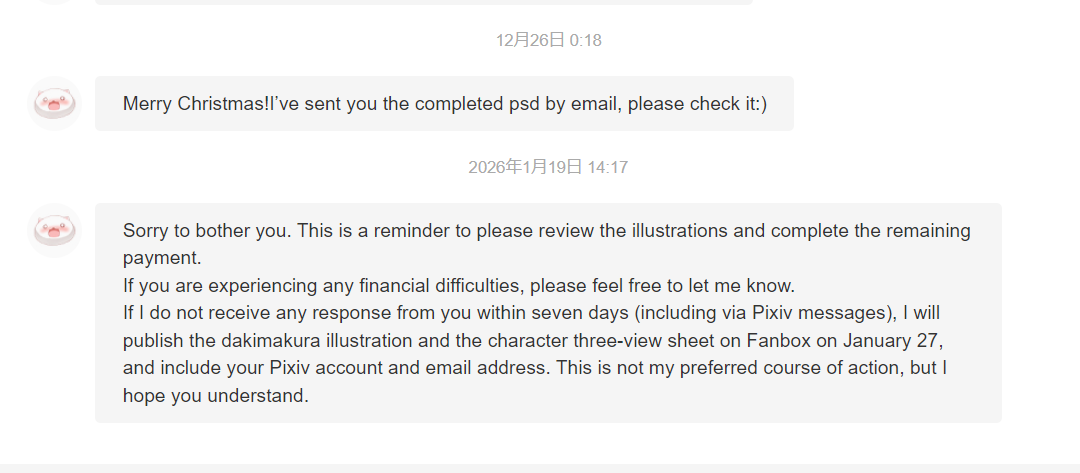Image resolution: width=1080 pixels, height=473 pixels.
Task: Click the 2026年1月19日 14:17 timestamp
Action: (548, 167)
